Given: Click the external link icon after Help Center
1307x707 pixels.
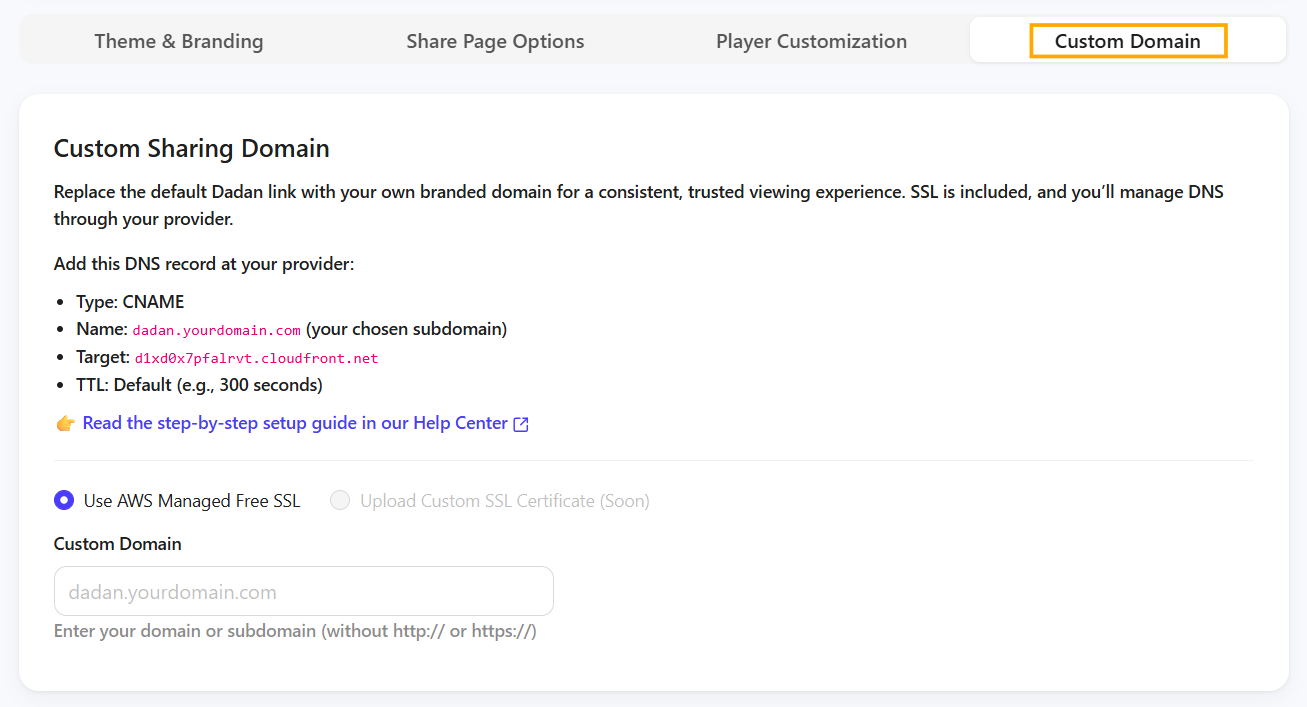Looking at the screenshot, I should point(521,424).
